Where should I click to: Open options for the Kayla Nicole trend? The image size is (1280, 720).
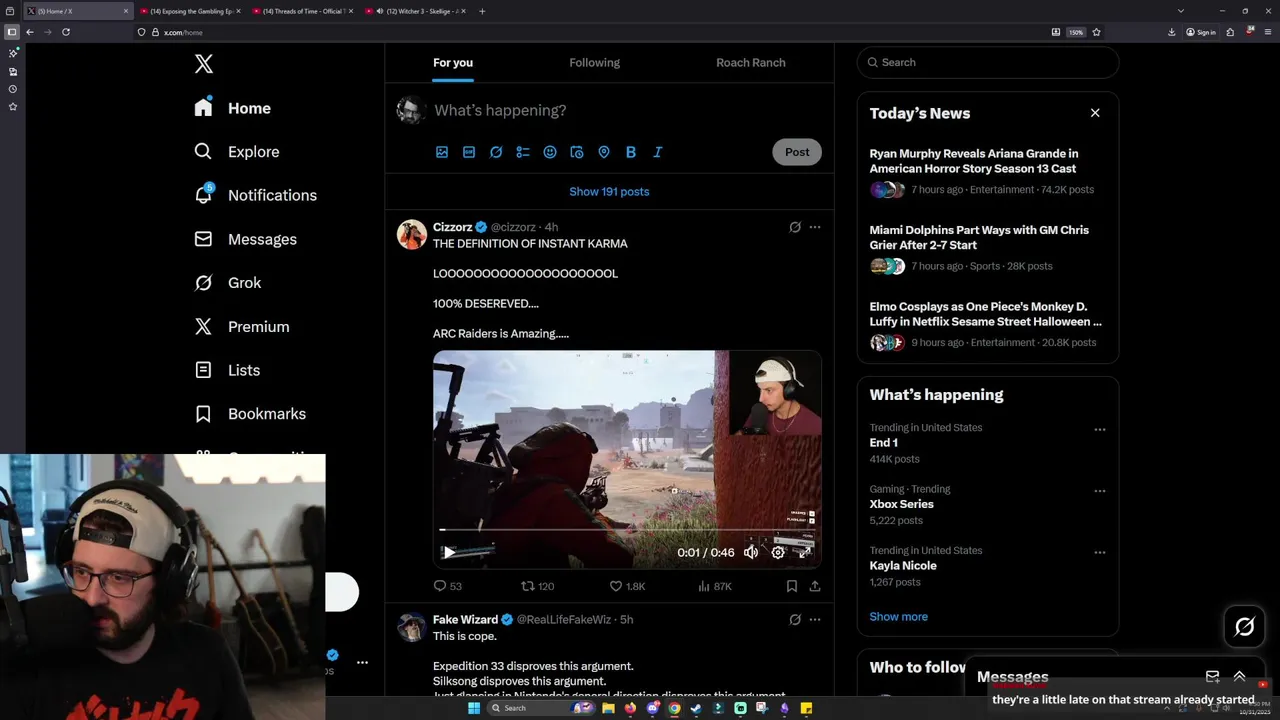pos(1100,552)
